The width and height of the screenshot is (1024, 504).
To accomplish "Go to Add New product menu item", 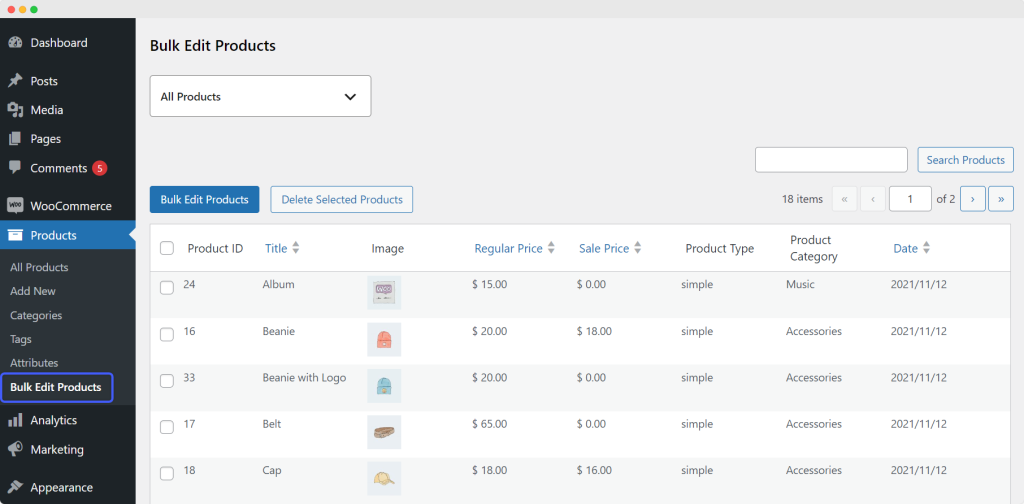I will [33, 291].
